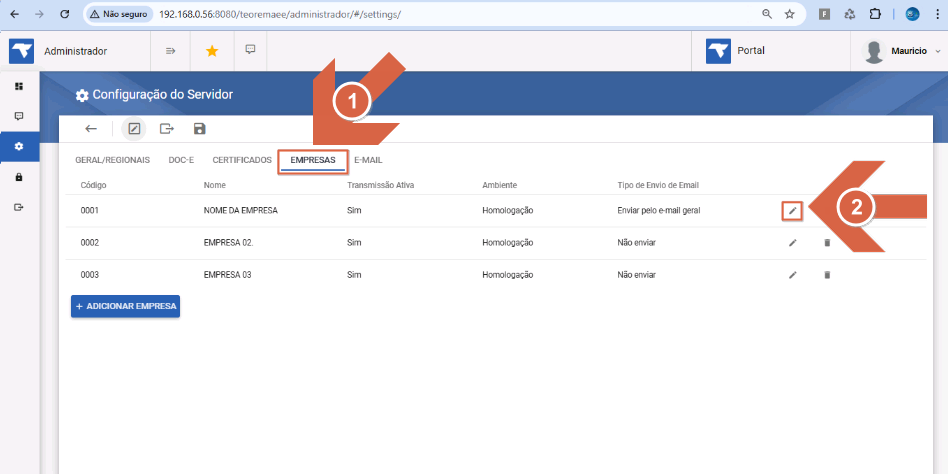The height and width of the screenshot is (474, 948).
Task: Open the dashboard icon in the left sidebar
Action: tap(19, 86)
